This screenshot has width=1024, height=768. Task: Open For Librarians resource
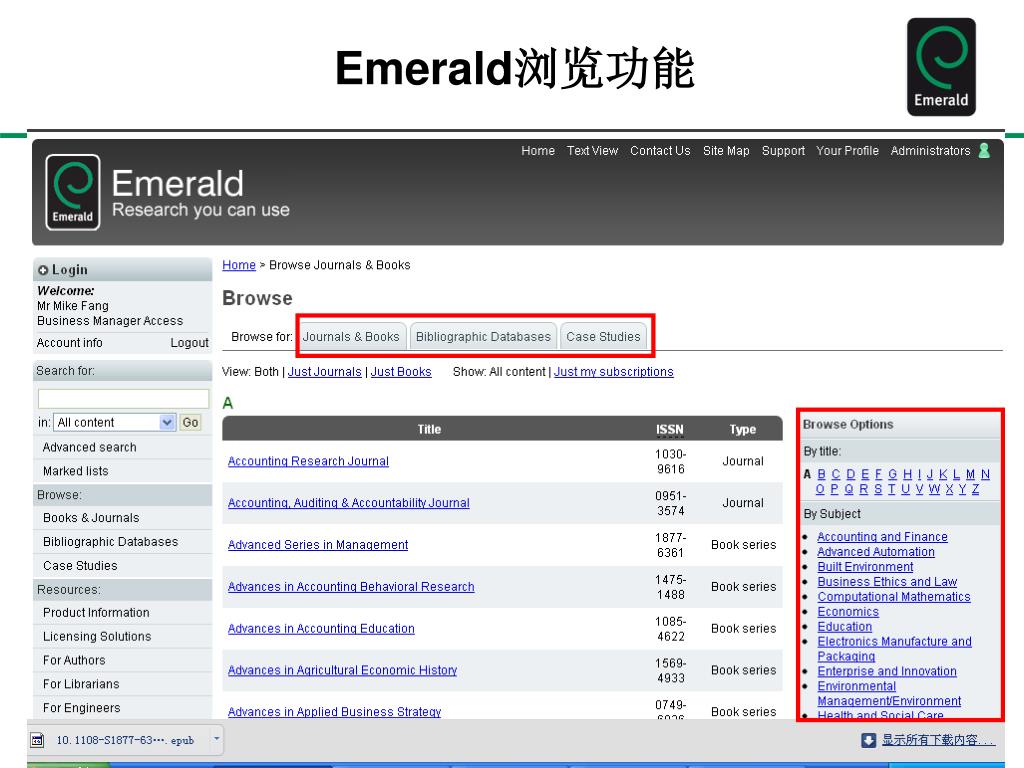click(x=81, y=684)
